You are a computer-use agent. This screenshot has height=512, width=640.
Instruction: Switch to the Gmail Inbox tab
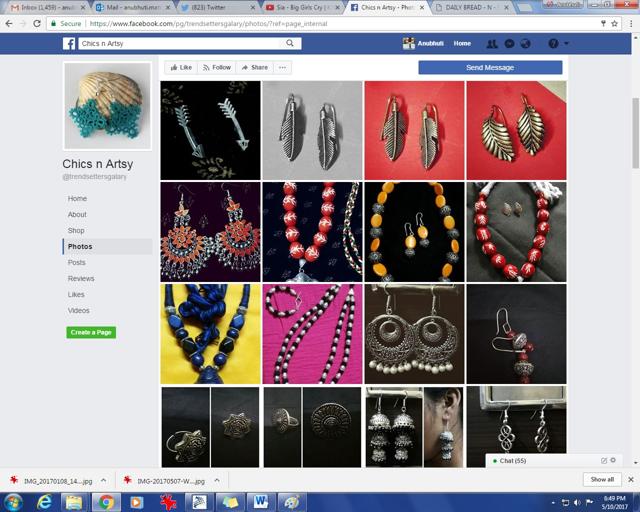tap(47, 7)
